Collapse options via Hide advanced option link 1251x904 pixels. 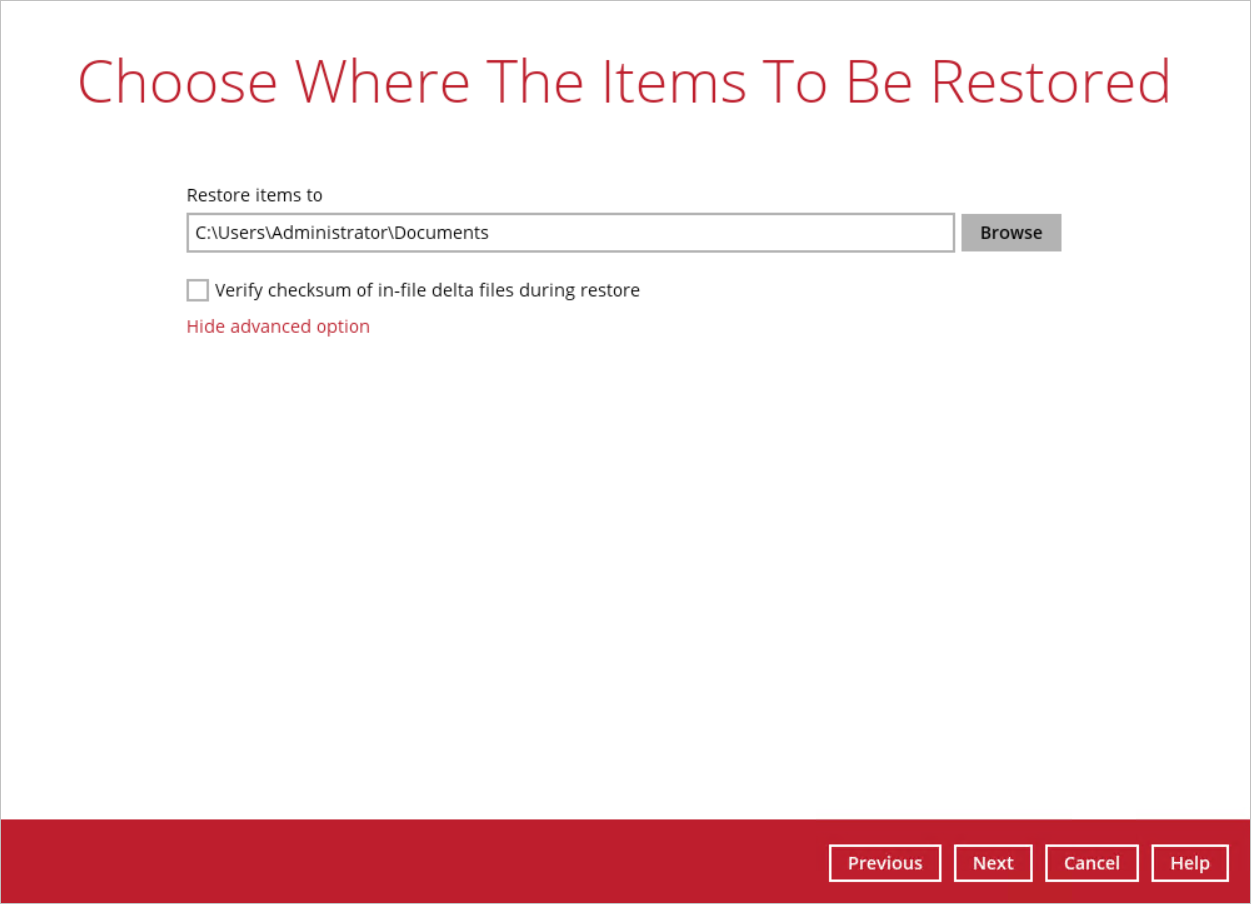pos(278,326)
